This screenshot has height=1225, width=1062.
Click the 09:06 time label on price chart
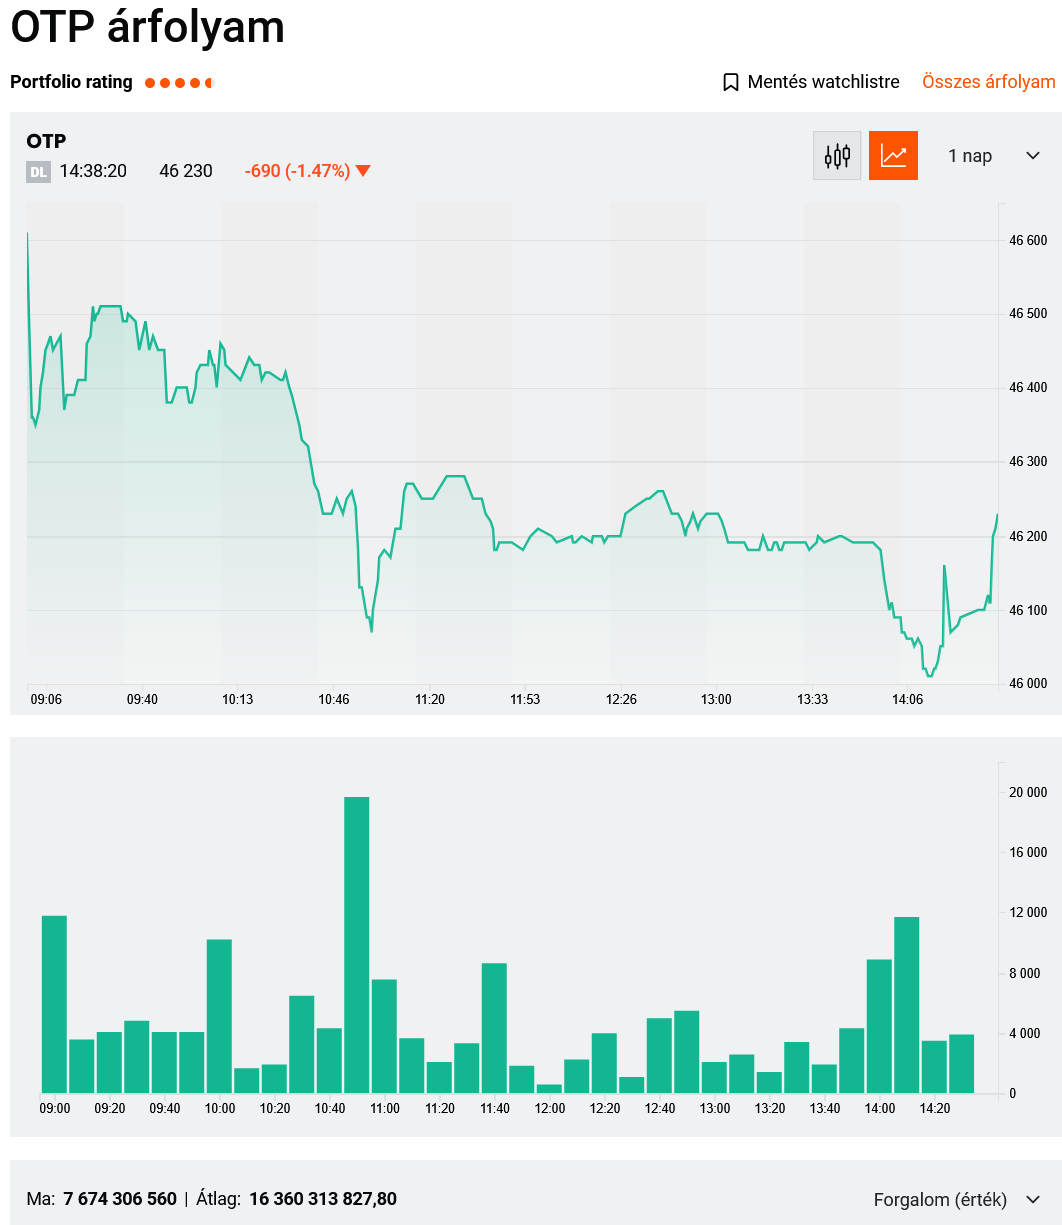(46, 700)
